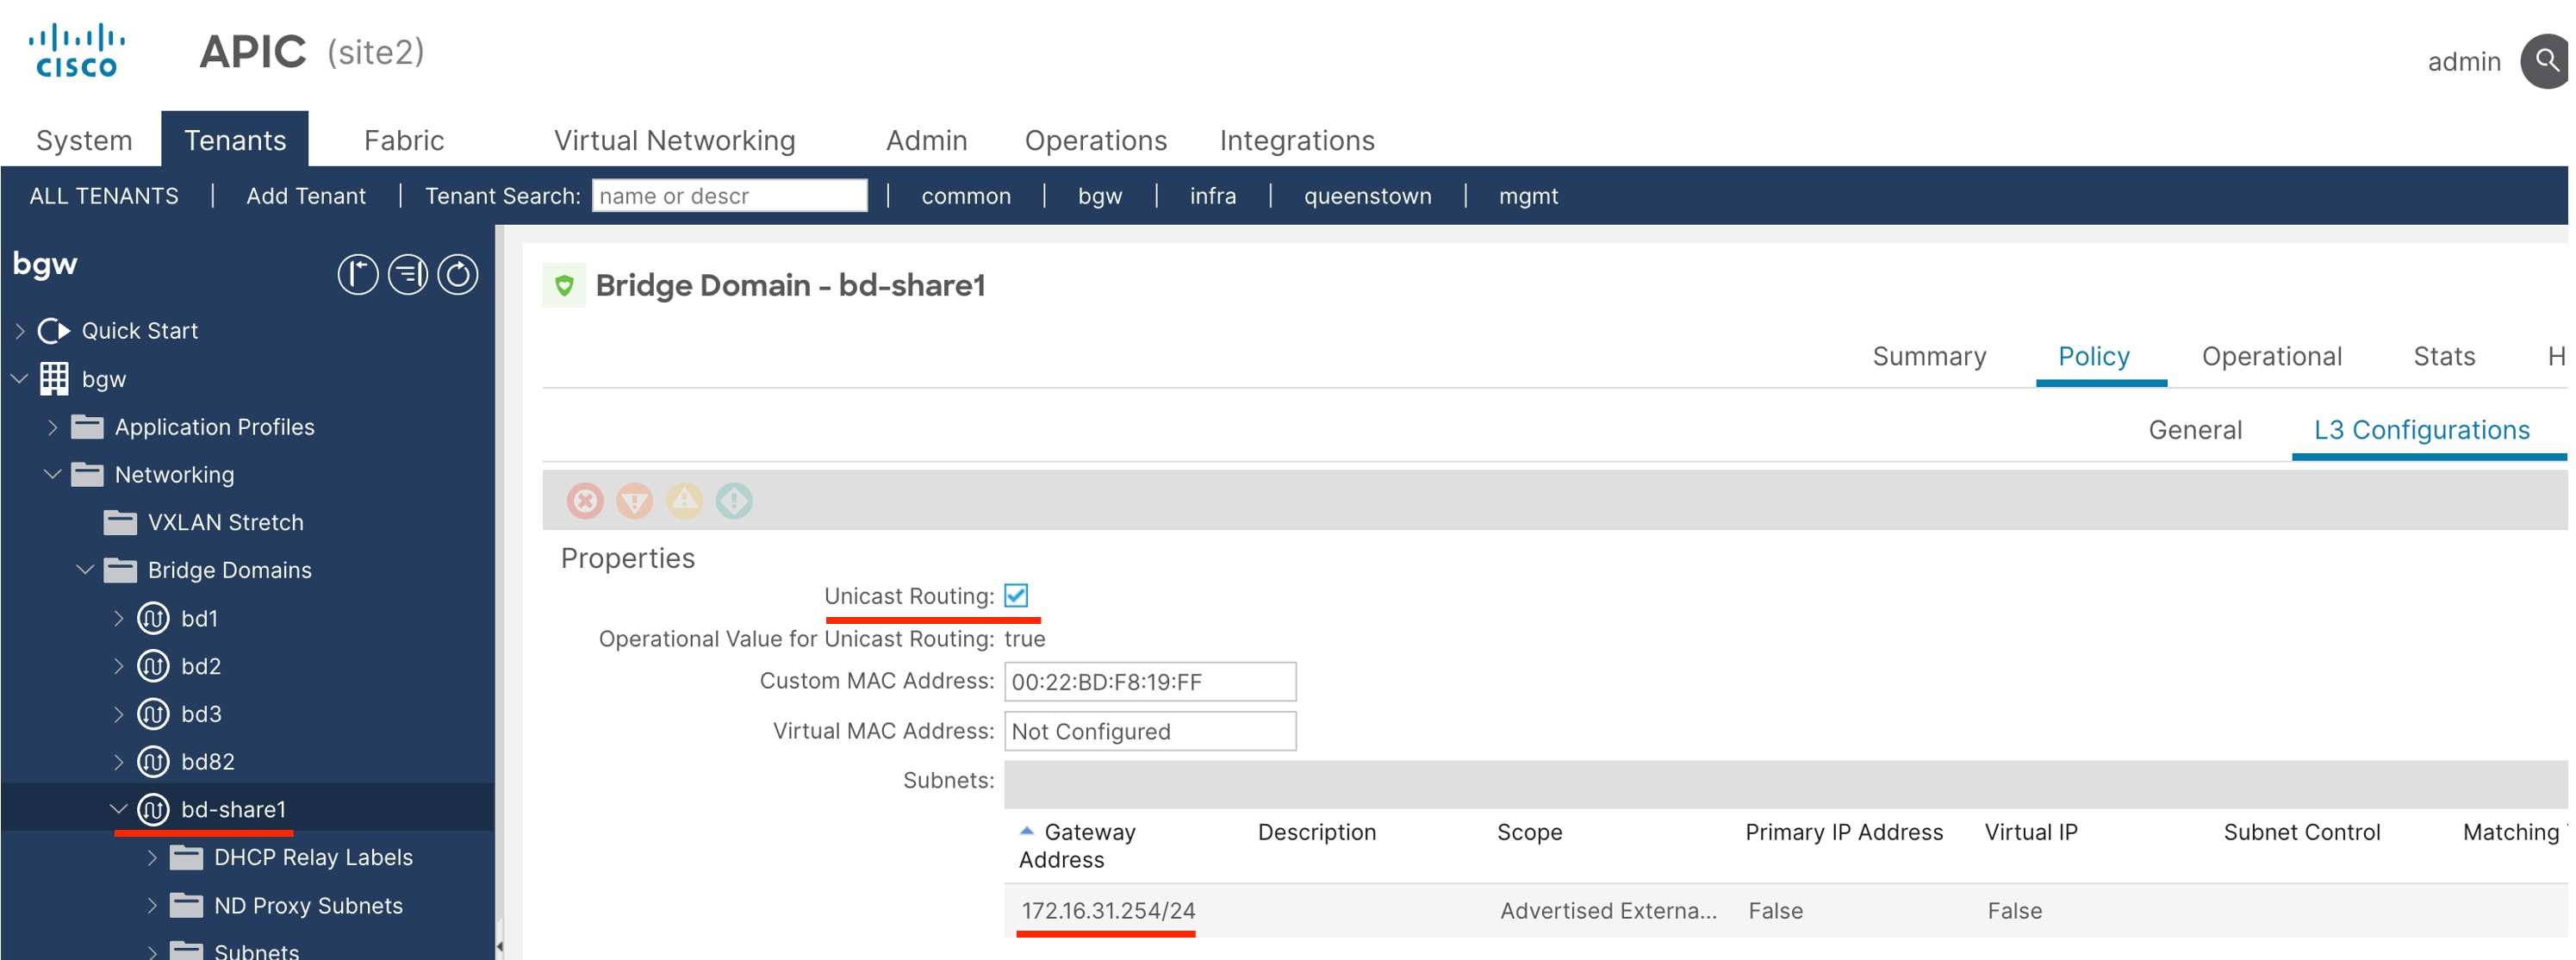The height and width of the screenshot is (960, 2576).
Task: Sort by Gateway Address column arrow
Action: point(1026,831)
